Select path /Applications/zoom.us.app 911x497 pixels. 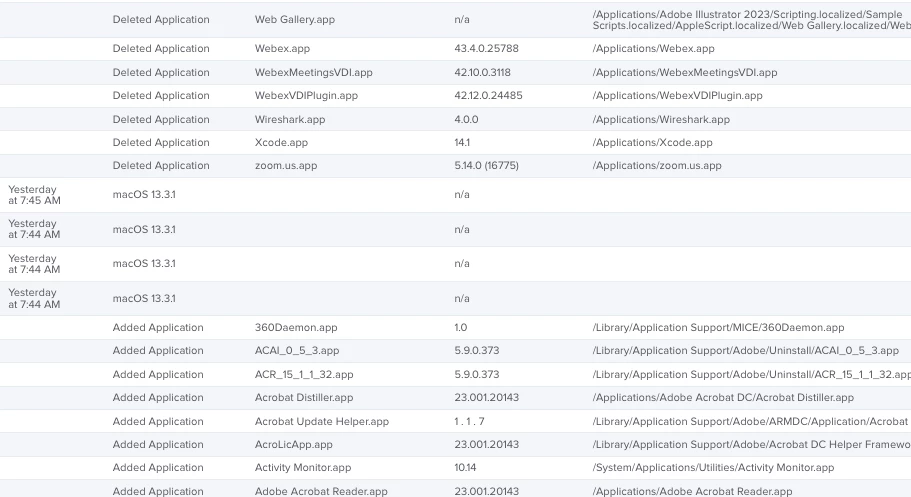[657, 166]
